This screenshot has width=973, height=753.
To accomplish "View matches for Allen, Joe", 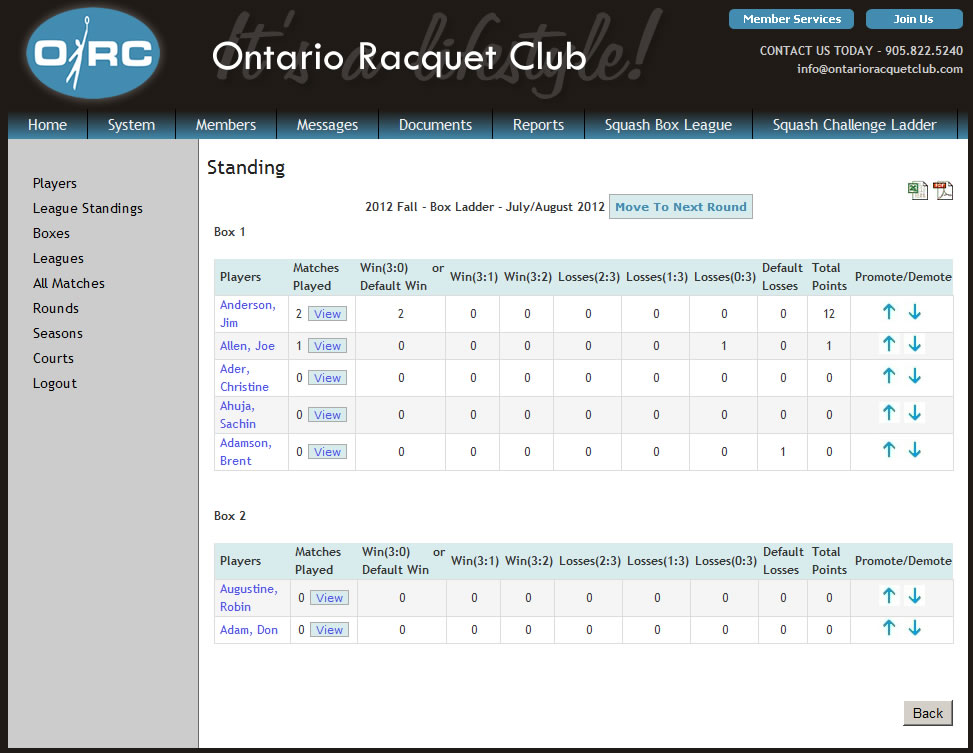I will (327, 346).
